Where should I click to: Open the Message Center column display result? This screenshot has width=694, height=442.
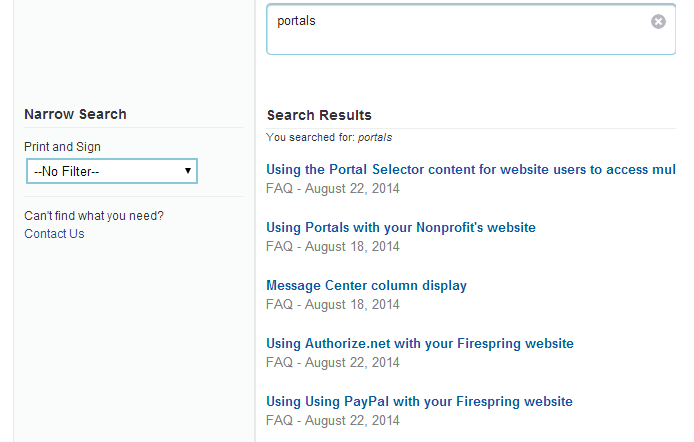click(x=366, y=286)
